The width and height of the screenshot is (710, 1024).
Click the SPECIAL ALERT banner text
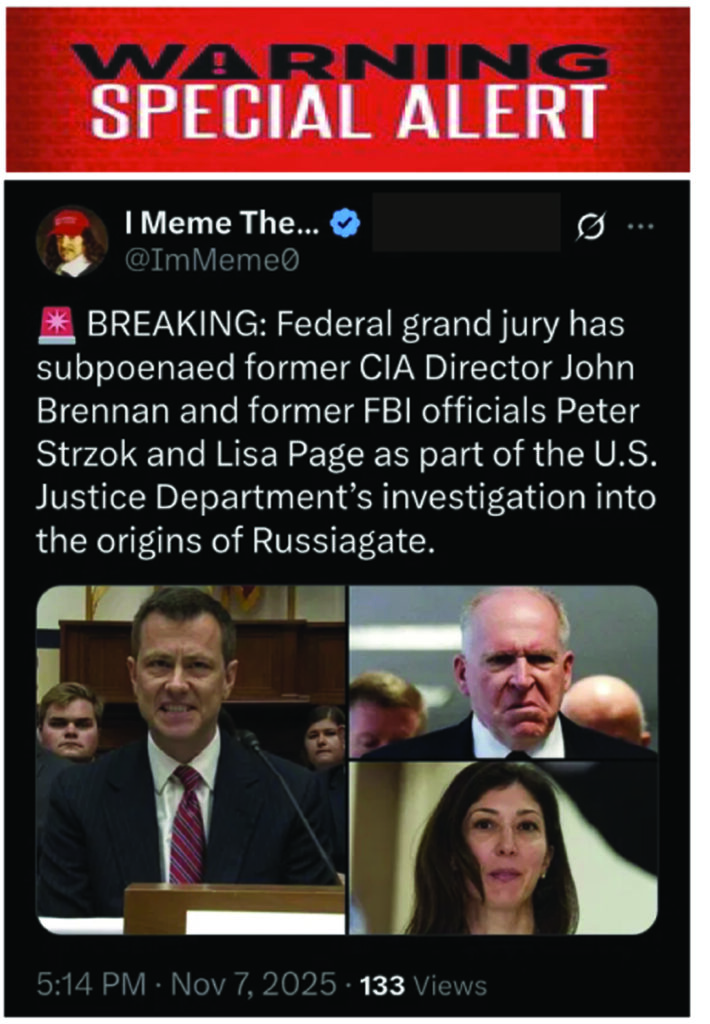tap(355, 111)
